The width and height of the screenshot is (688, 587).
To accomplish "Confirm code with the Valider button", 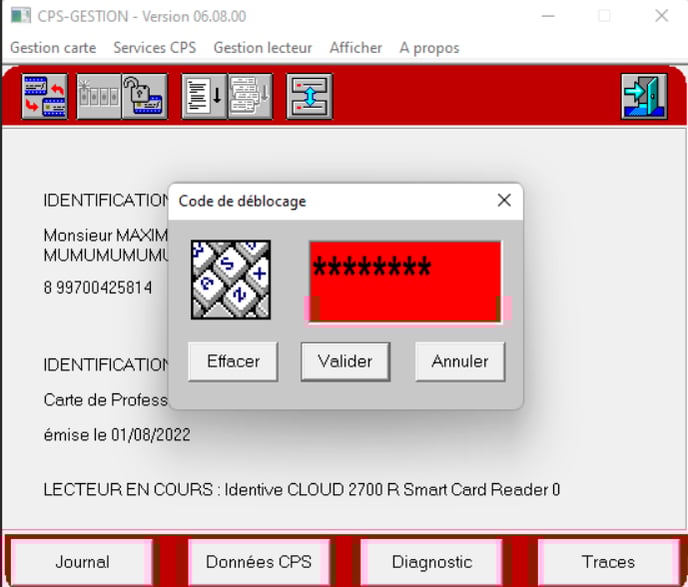I will [x=345, y=362].
